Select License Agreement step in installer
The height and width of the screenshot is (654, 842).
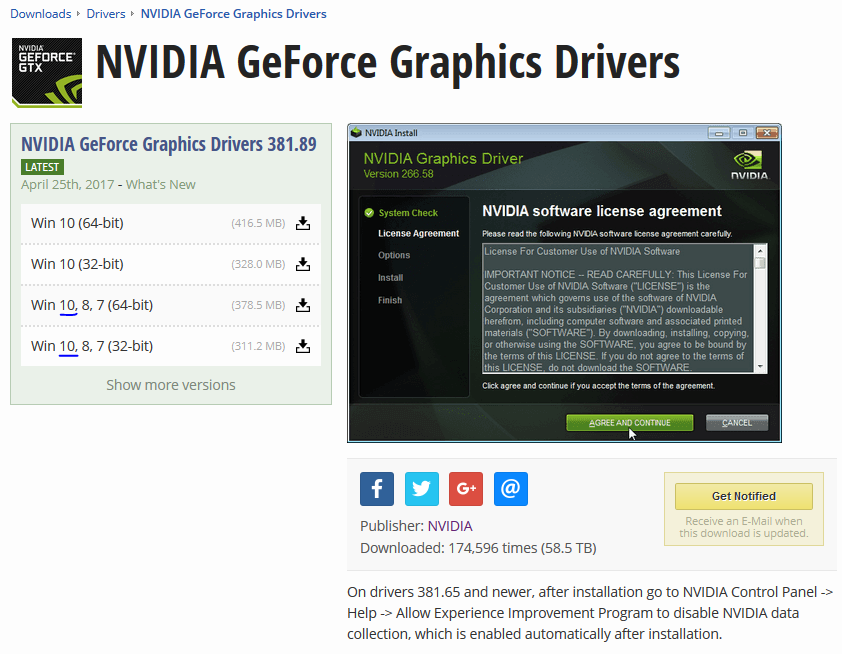point(418,234)
